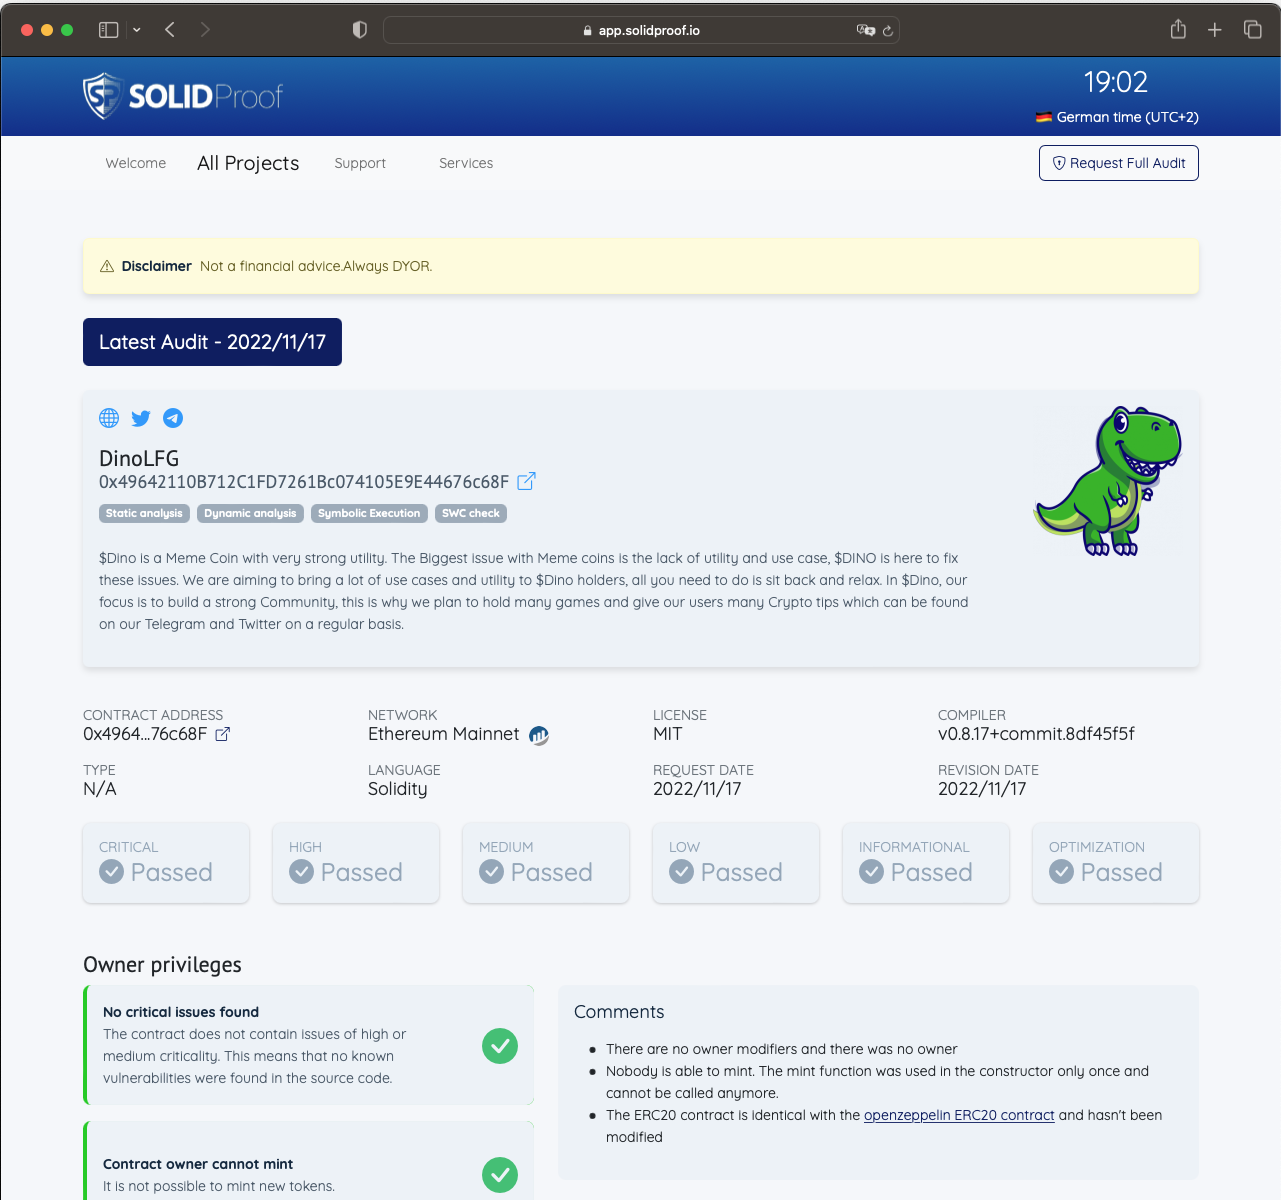Open the openzeppelin ERC20 contract link

(x=959, y=1115)
